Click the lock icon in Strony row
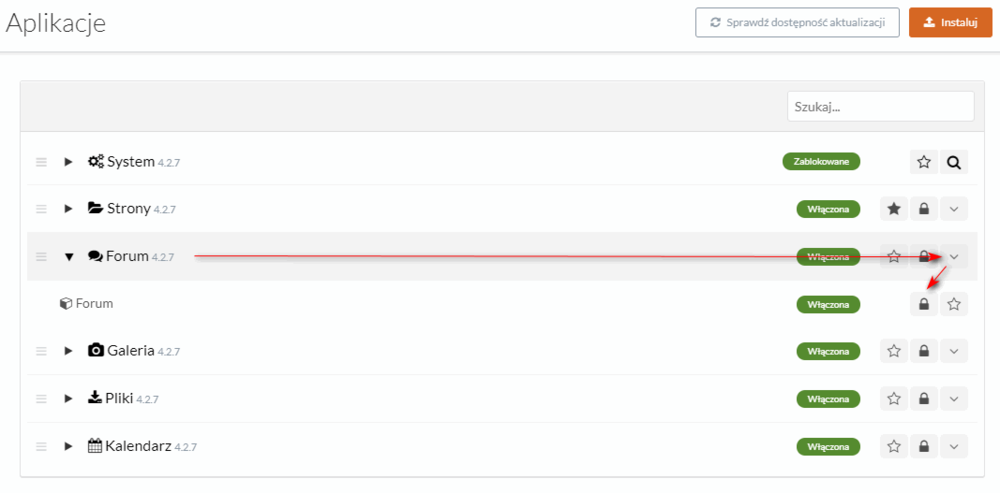 click(x=924, y=209)
